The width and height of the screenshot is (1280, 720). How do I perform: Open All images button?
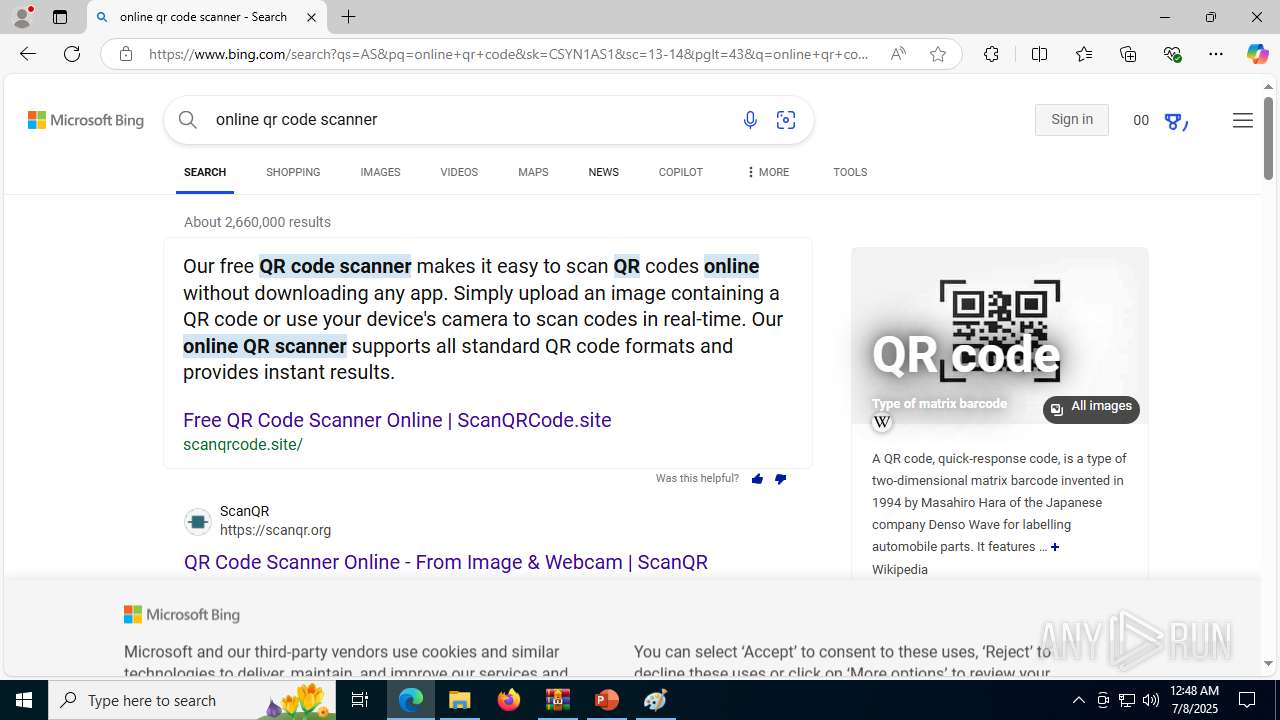click(1091, 408)
